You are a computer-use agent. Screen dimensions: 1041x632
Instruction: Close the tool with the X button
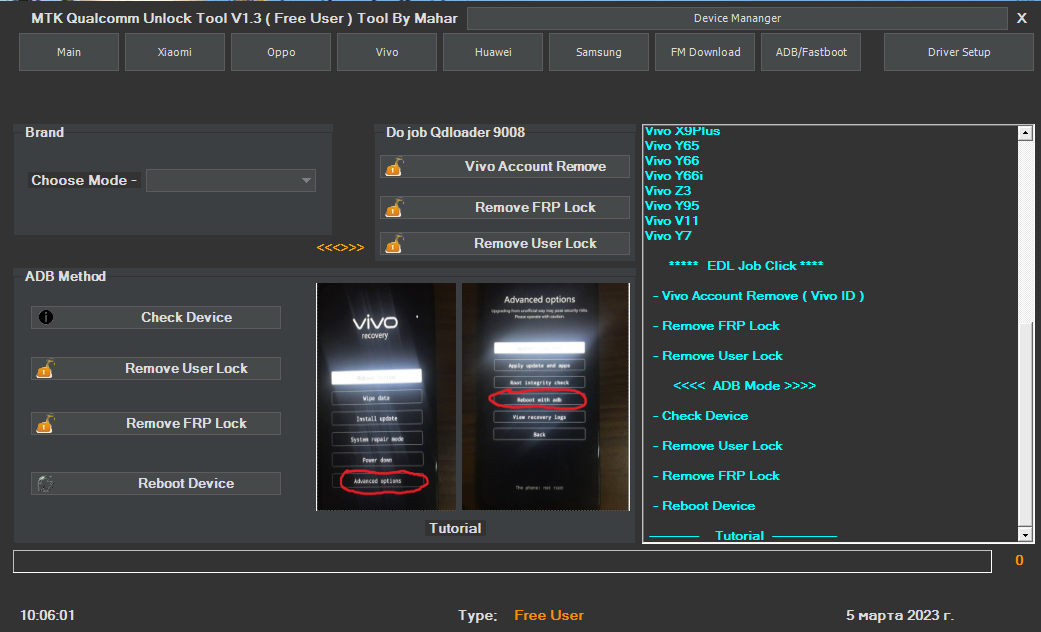point(1022,19)
